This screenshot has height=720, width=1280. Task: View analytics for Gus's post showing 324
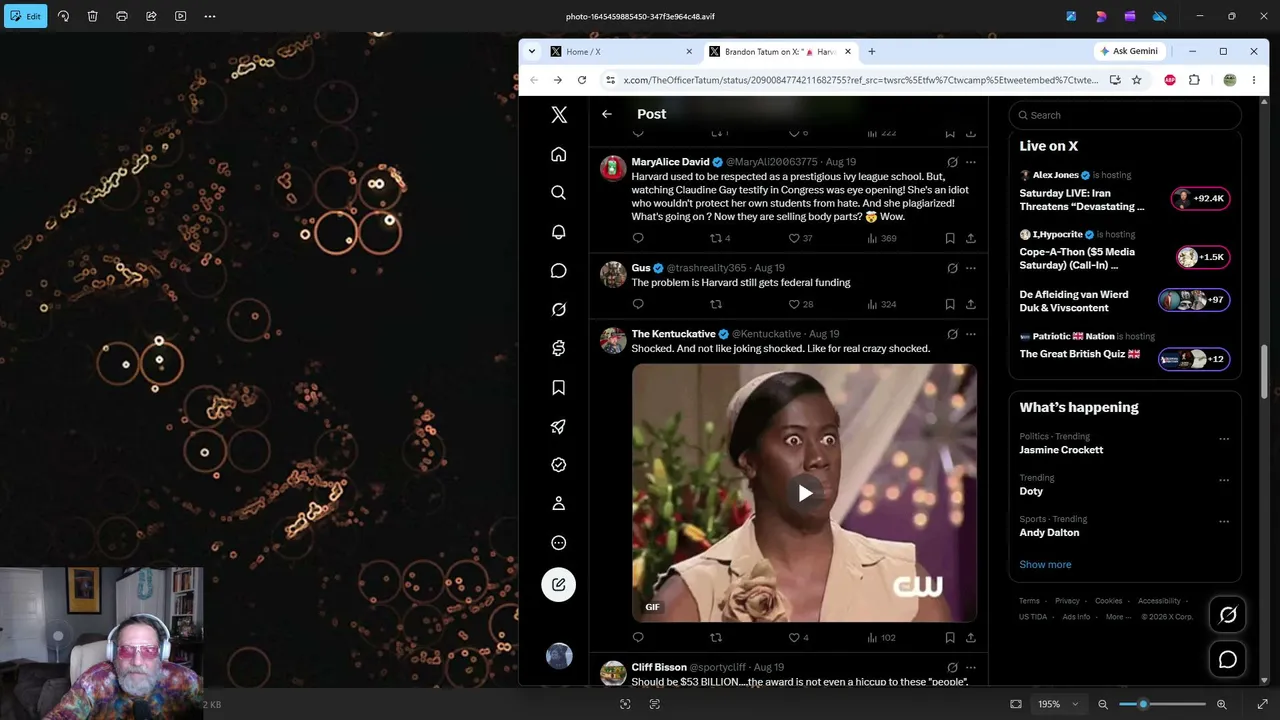point(881,304)
